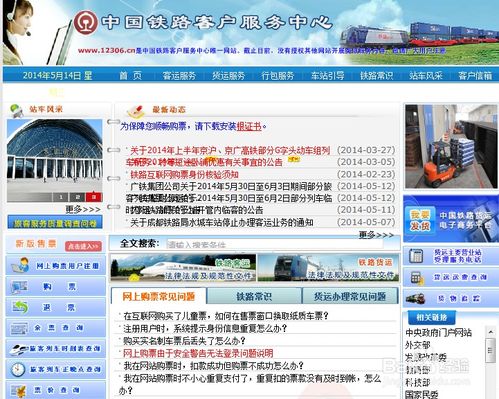The height and width of the screenshot is (399, 499).
Task: Open the 成都铁路局水城车站 notice
Action: click(221, 222)
